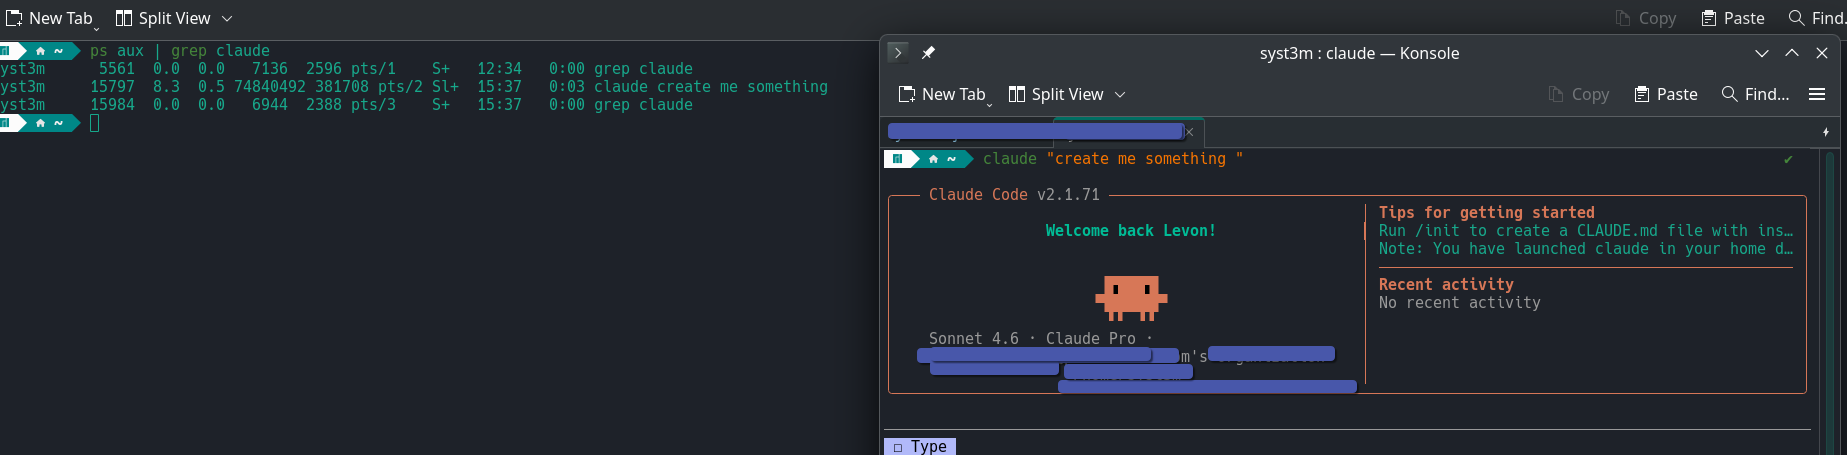The height and width of the screenshot is (455, 1847).
Task: Expand the Split View dropdown in the background Konsole
Action: click(227, 18)
